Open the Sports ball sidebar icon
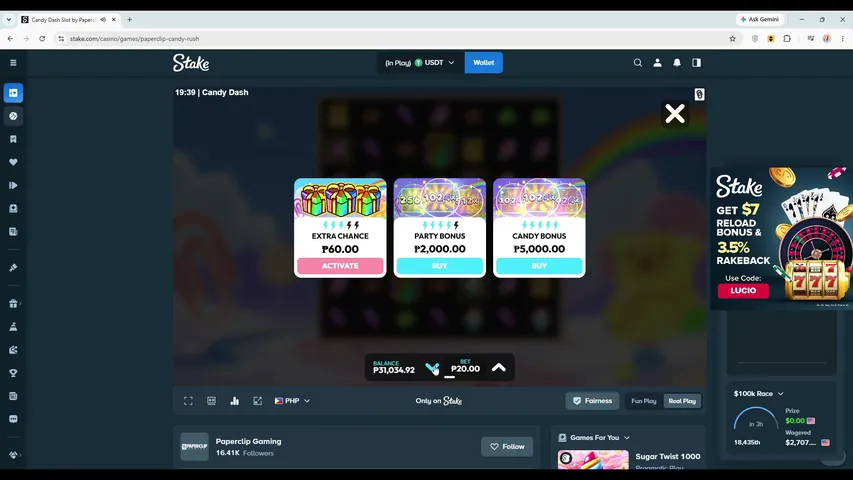Screen dimensions: 853x480 pyautogui.click(x=13, y=116)
